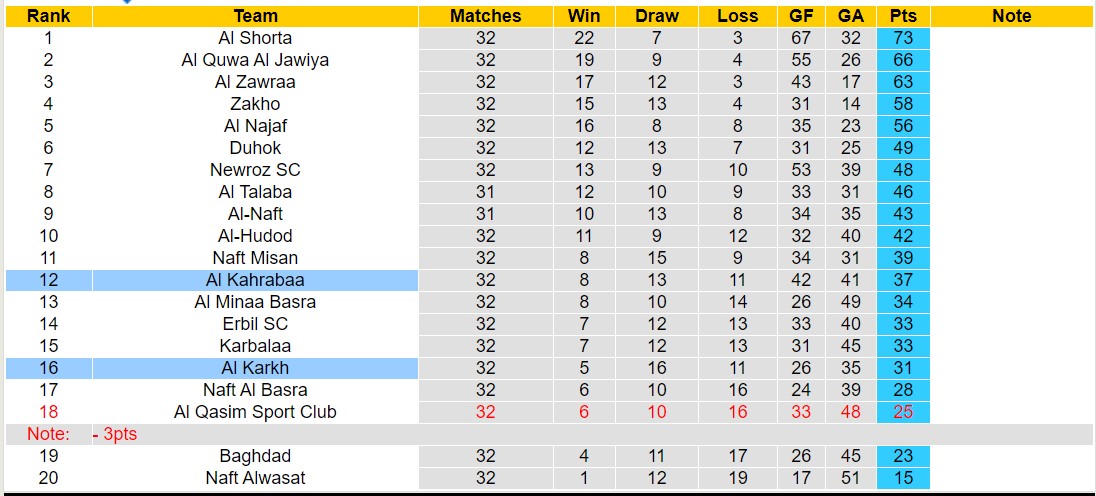Select highlighted Al Kahrabaa row
The image size is (1096, 496).
point(255,280)
